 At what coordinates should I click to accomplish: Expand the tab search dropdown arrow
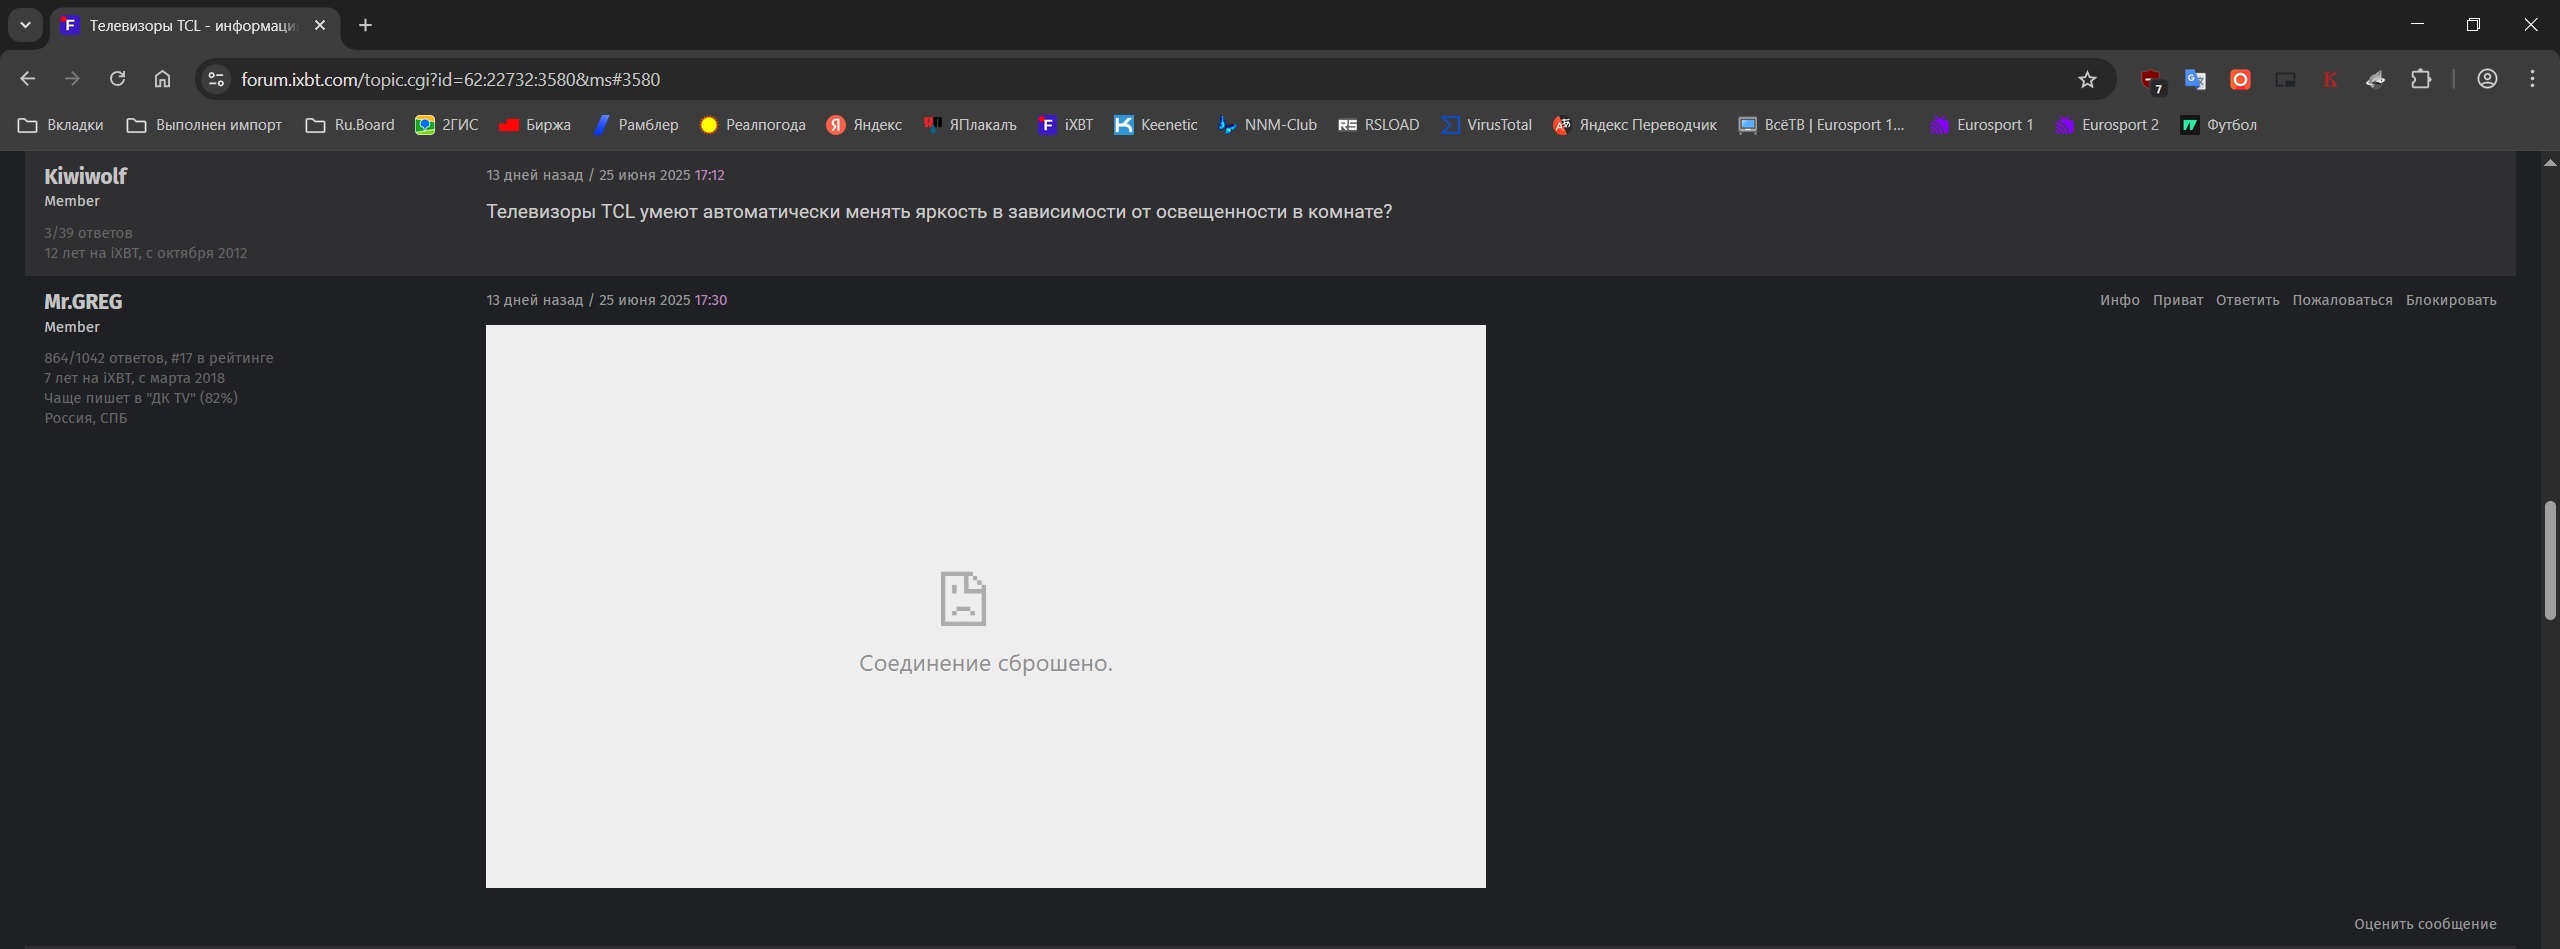point(25,25)
